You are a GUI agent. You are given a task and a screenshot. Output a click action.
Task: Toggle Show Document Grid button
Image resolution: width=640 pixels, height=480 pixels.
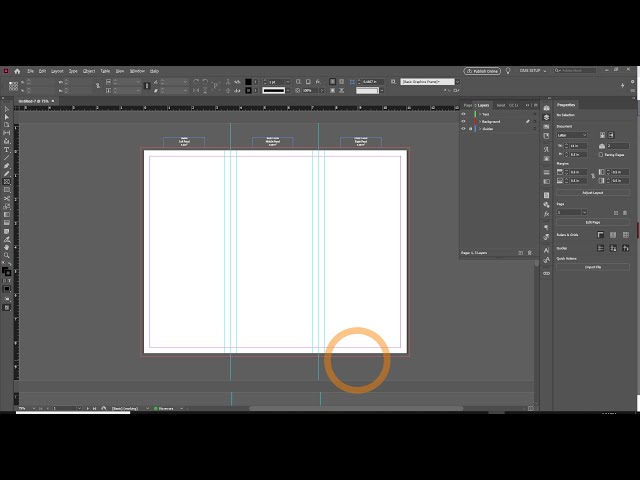626,235
